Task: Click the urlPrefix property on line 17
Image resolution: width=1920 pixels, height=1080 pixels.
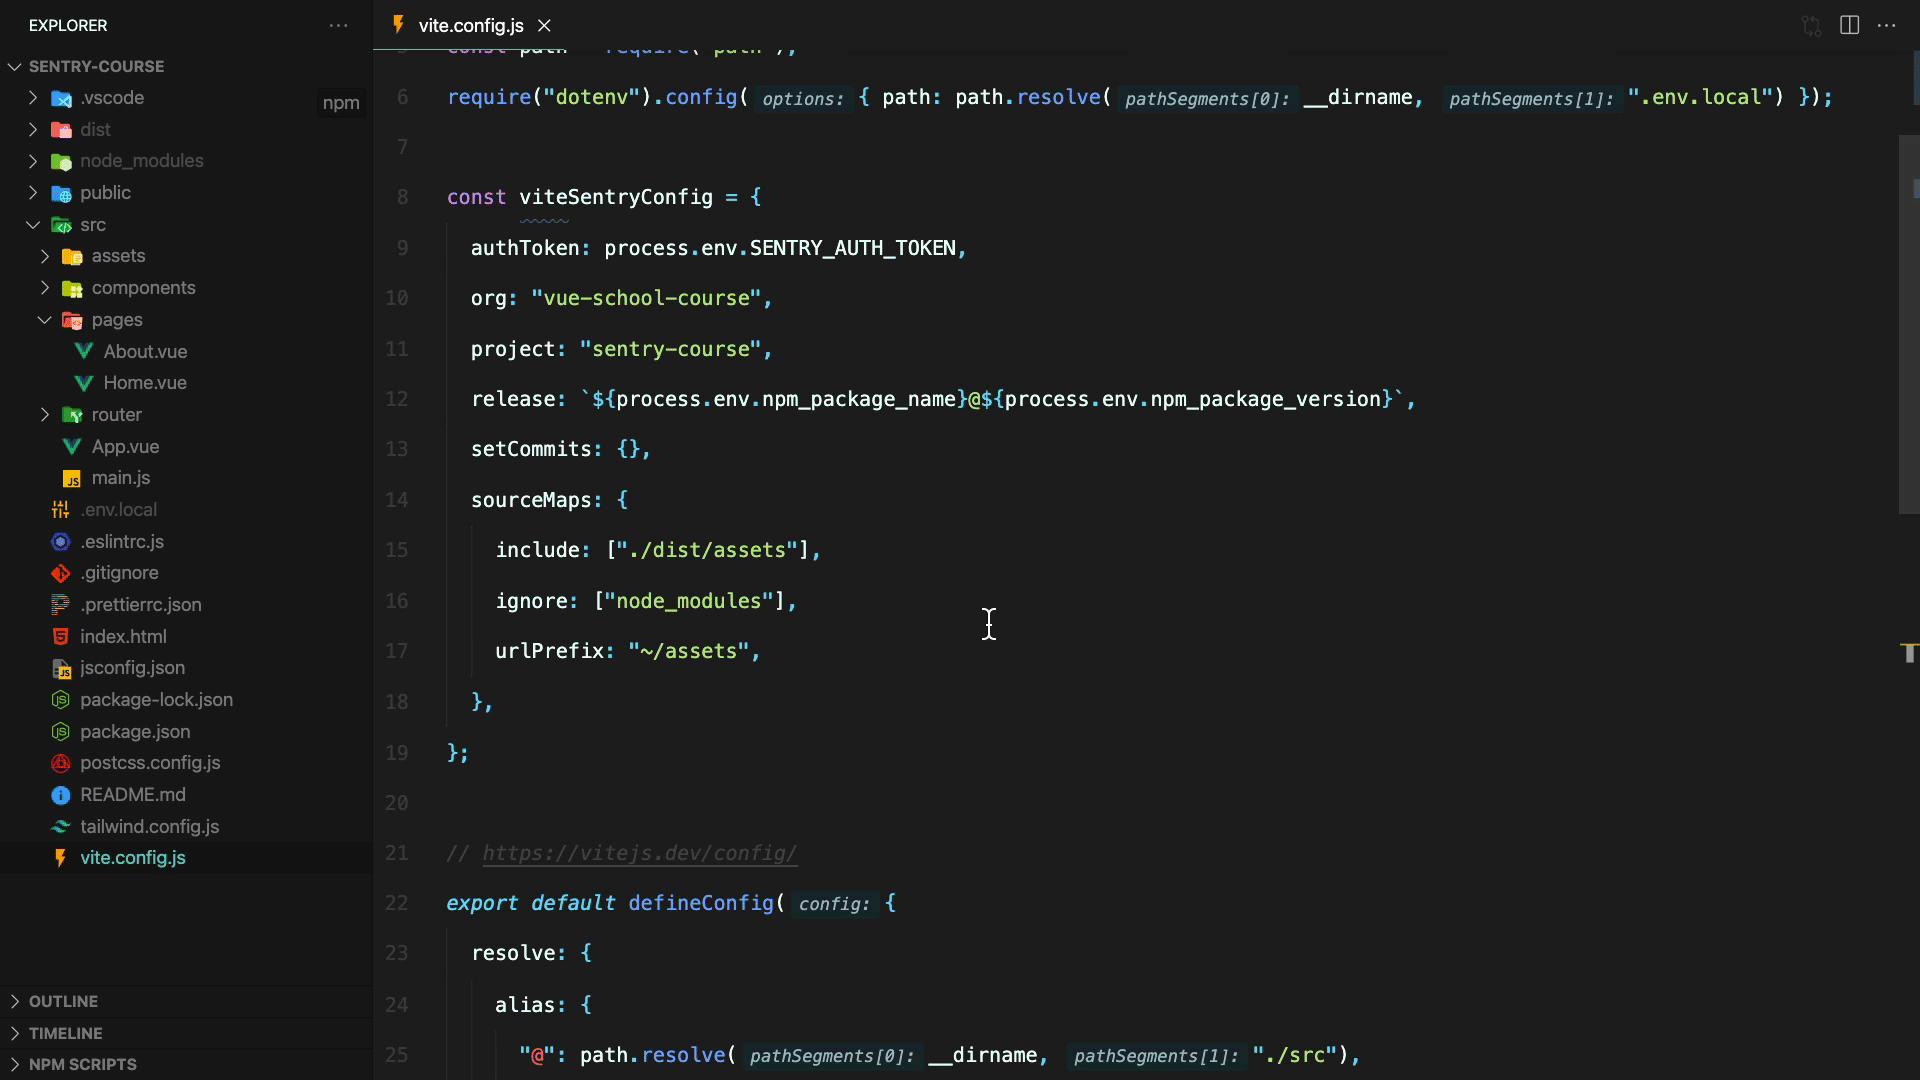Action: 549,651
